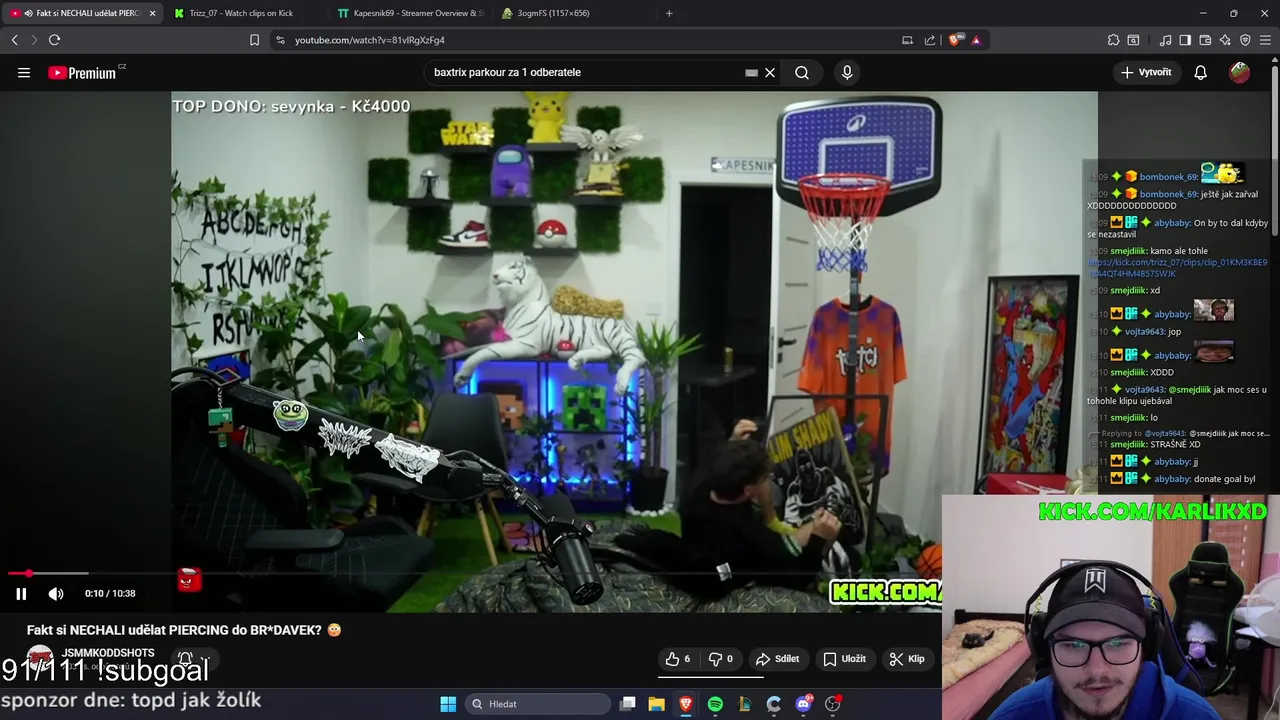Open the Brave Rewards triangle icon
Viewport: 1280px width, 720px height.
pos(976,40)
